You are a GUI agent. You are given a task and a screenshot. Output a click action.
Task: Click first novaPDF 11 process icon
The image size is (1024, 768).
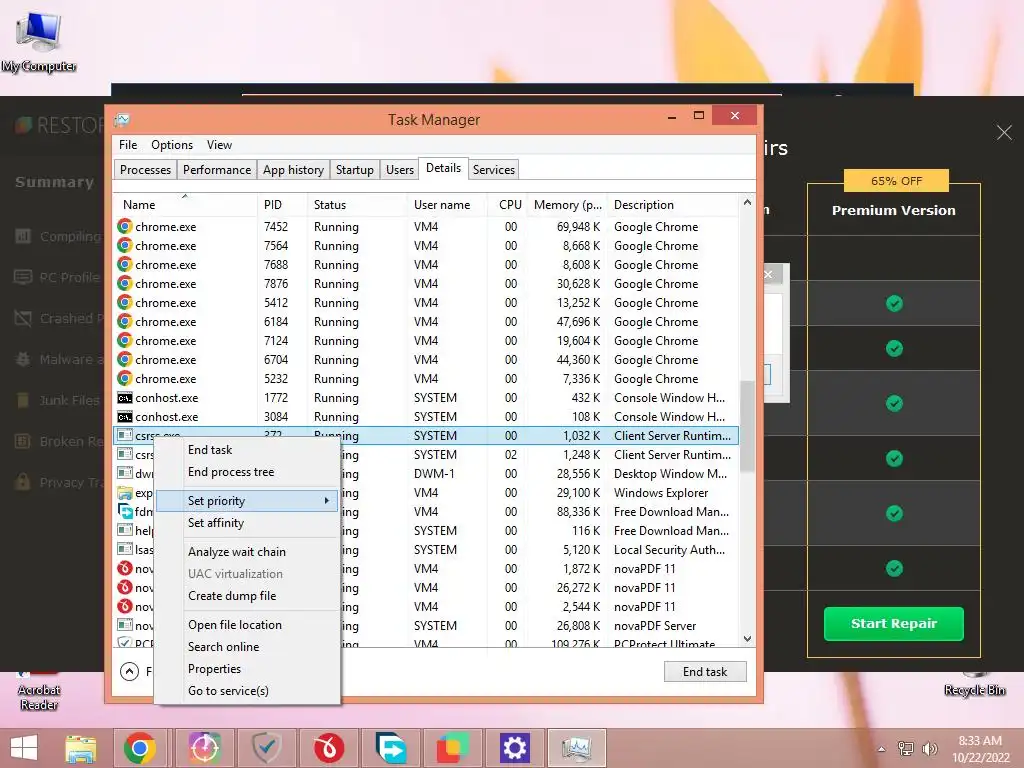pos(125,569)
